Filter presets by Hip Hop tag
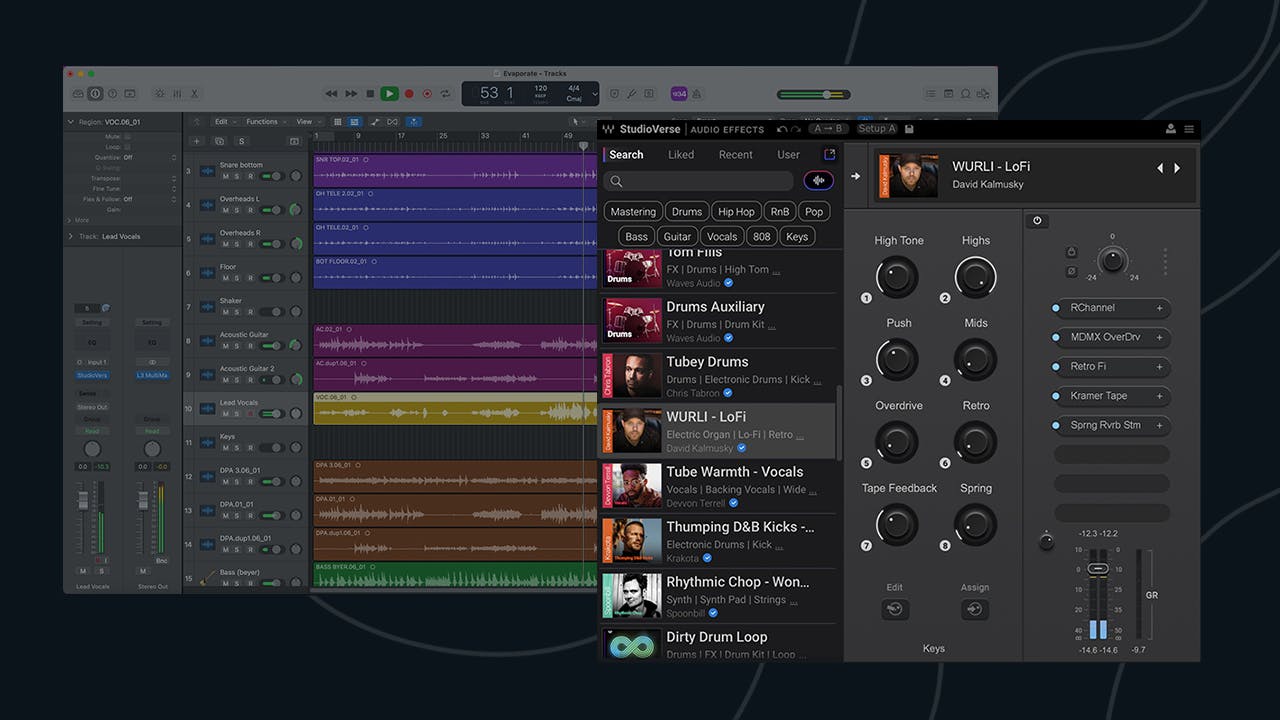Screen dimensions: 1280x720 point(736,212)
